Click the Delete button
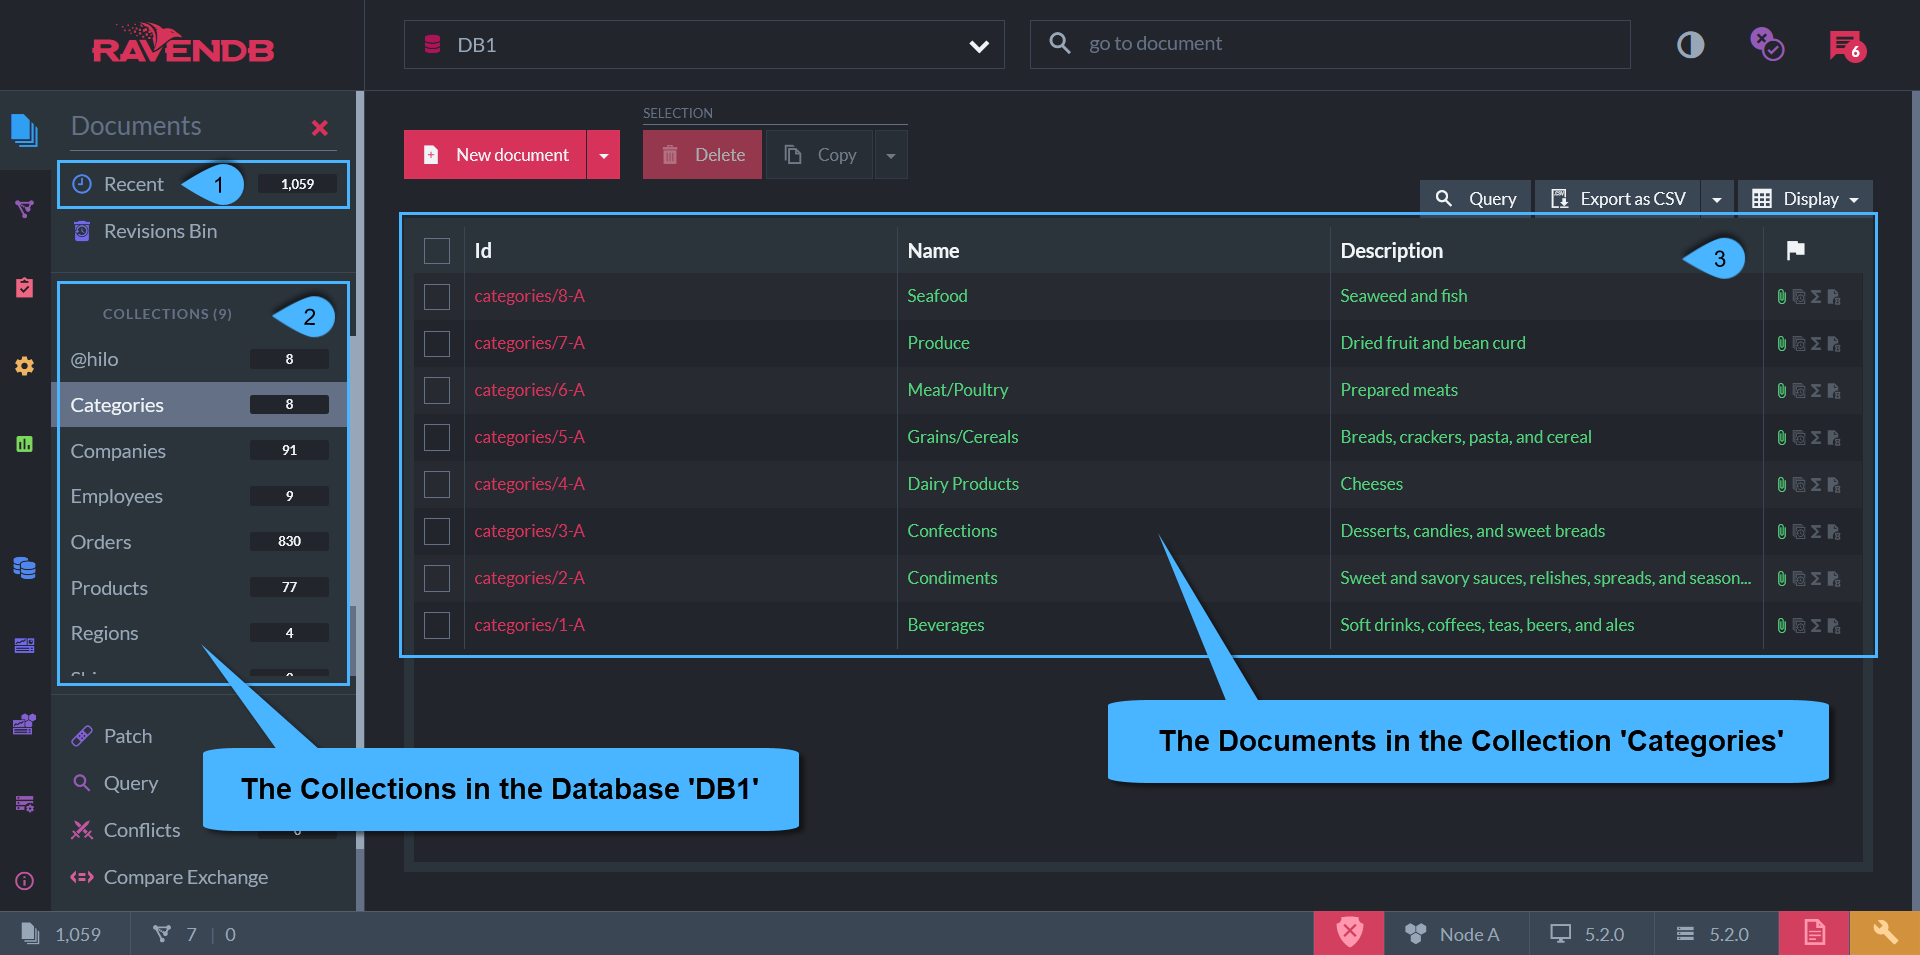1920x955 pixels. 702,155
